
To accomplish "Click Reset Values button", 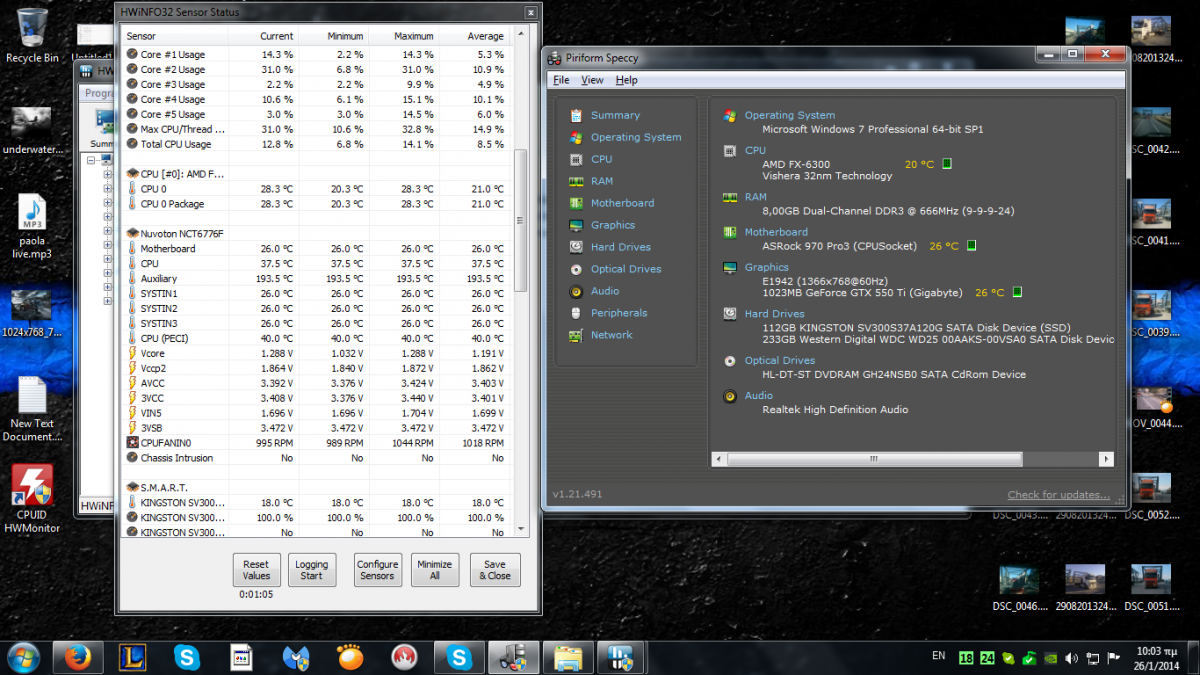I will coord(256,570).
